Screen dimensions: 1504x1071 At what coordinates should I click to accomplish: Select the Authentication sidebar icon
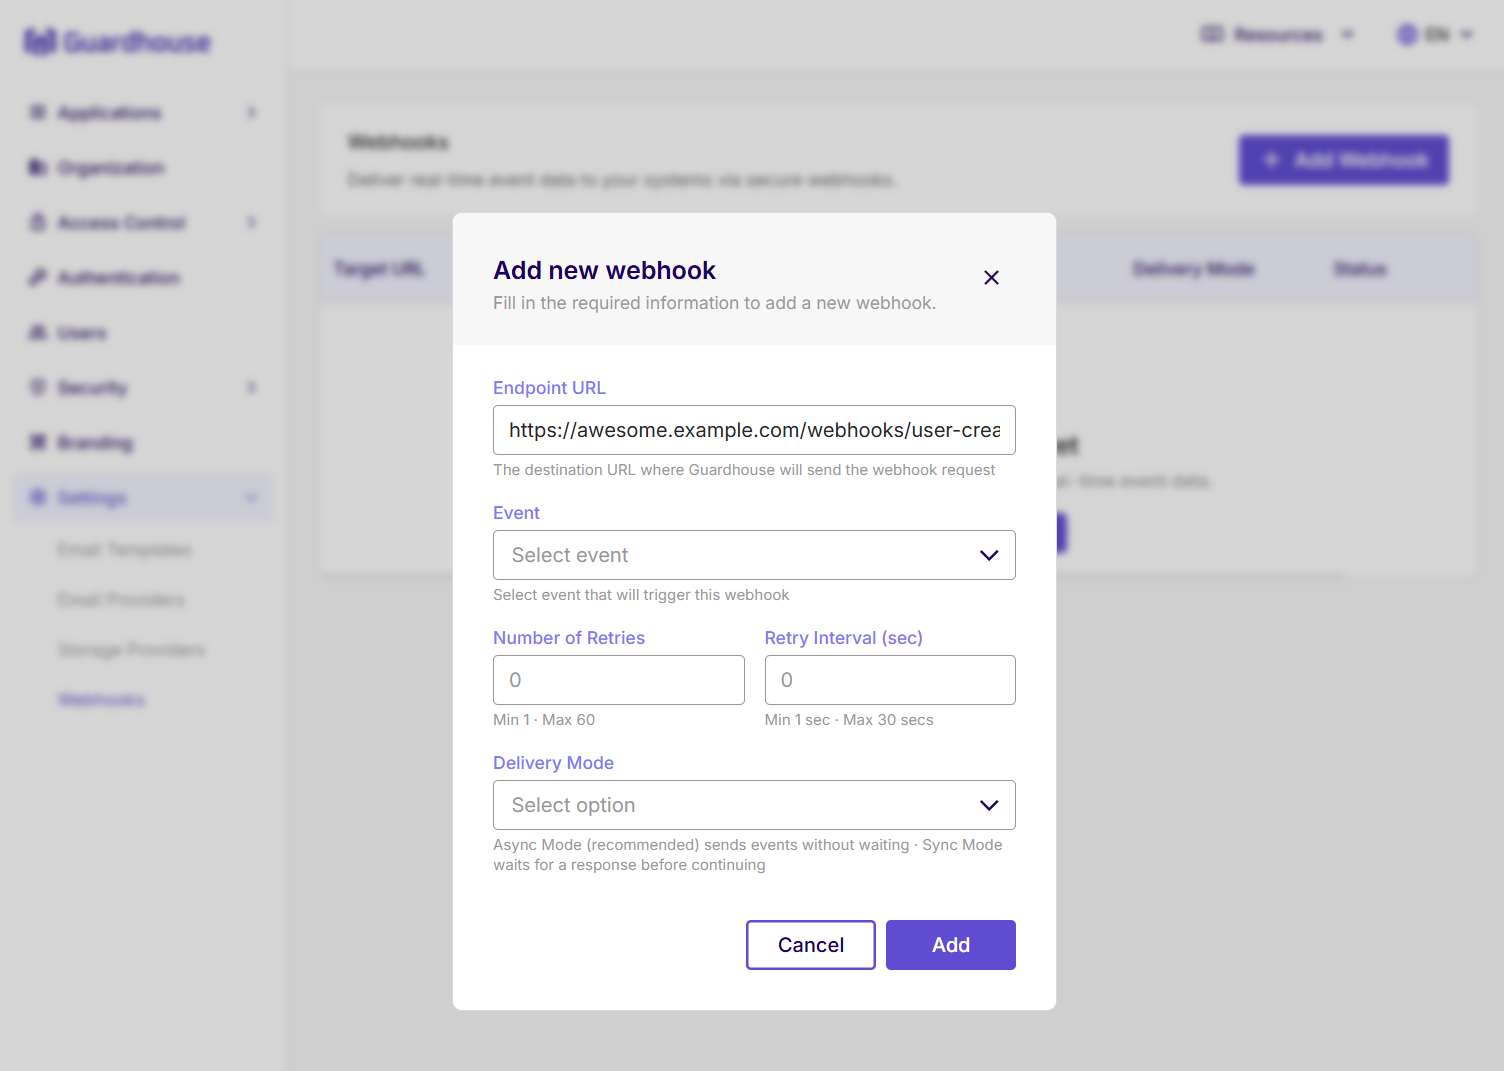click(x=37, y=277)
